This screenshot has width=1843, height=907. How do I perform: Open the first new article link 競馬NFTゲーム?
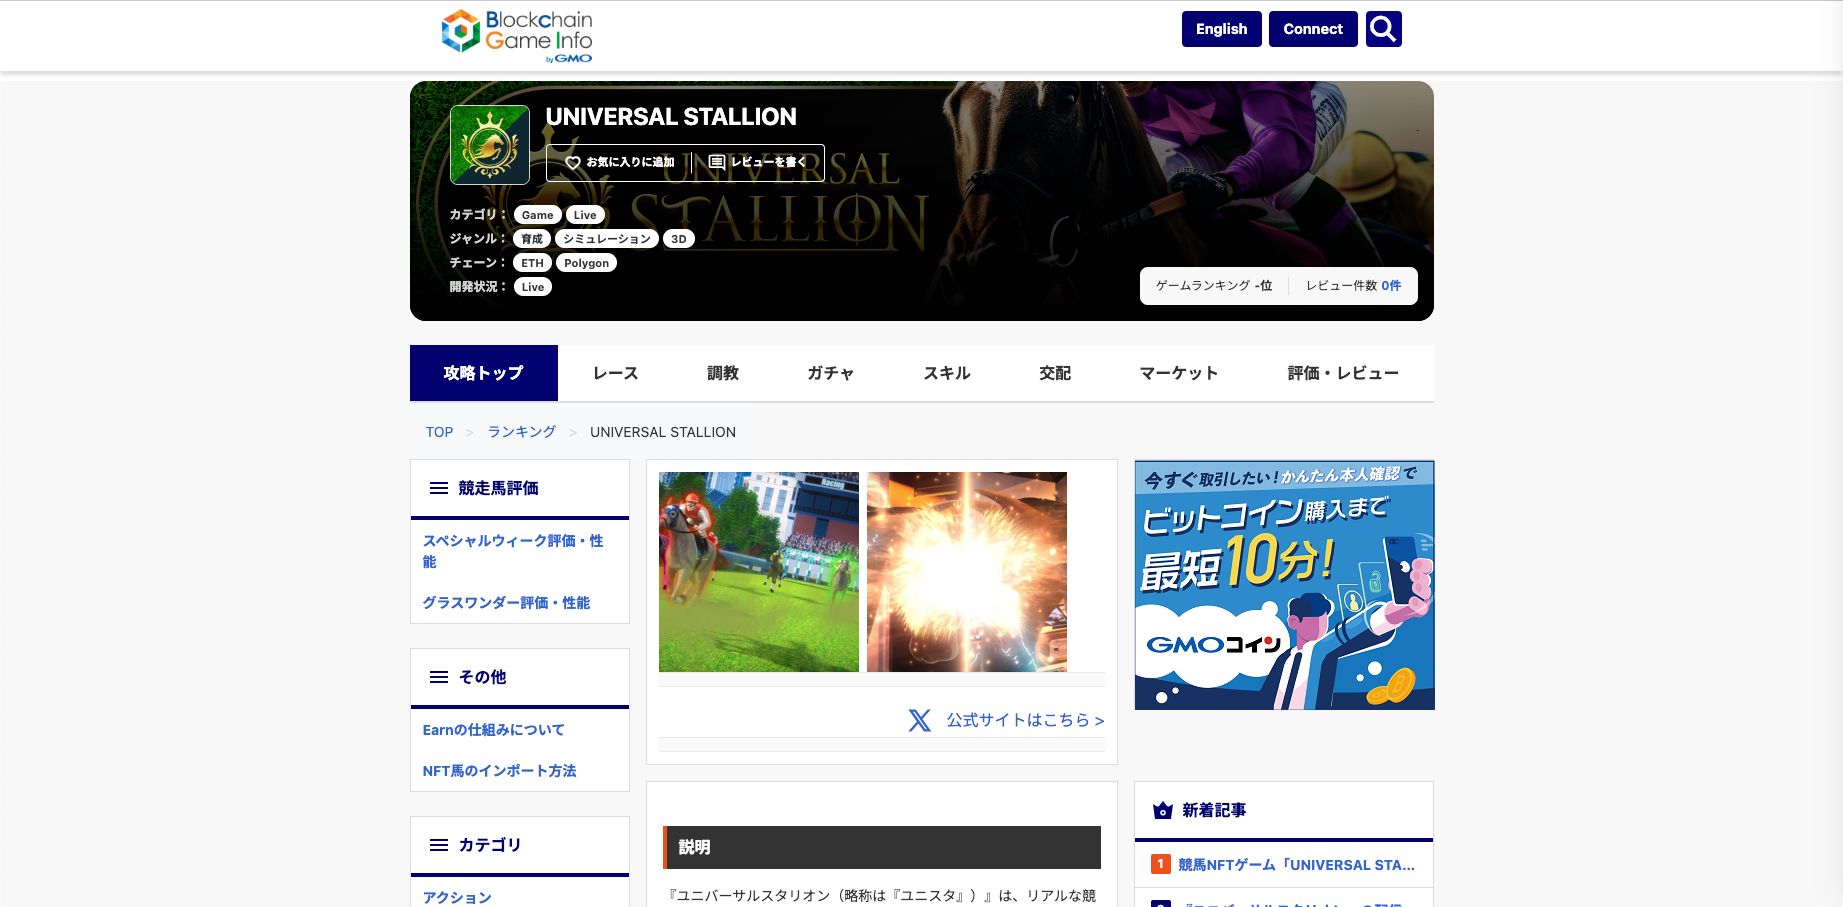pyautogui.click(x=1297, y=865)
